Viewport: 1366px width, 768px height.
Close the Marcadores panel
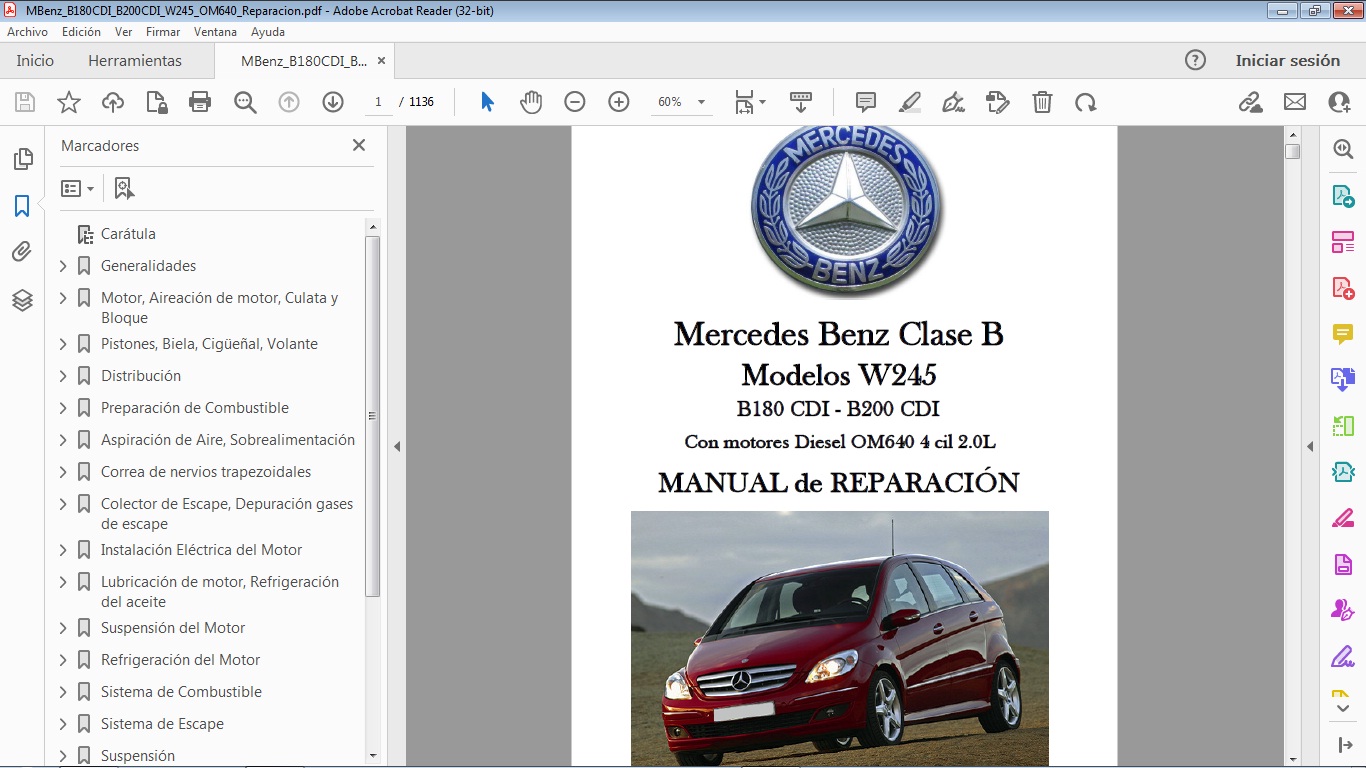(x=359, y=145)
